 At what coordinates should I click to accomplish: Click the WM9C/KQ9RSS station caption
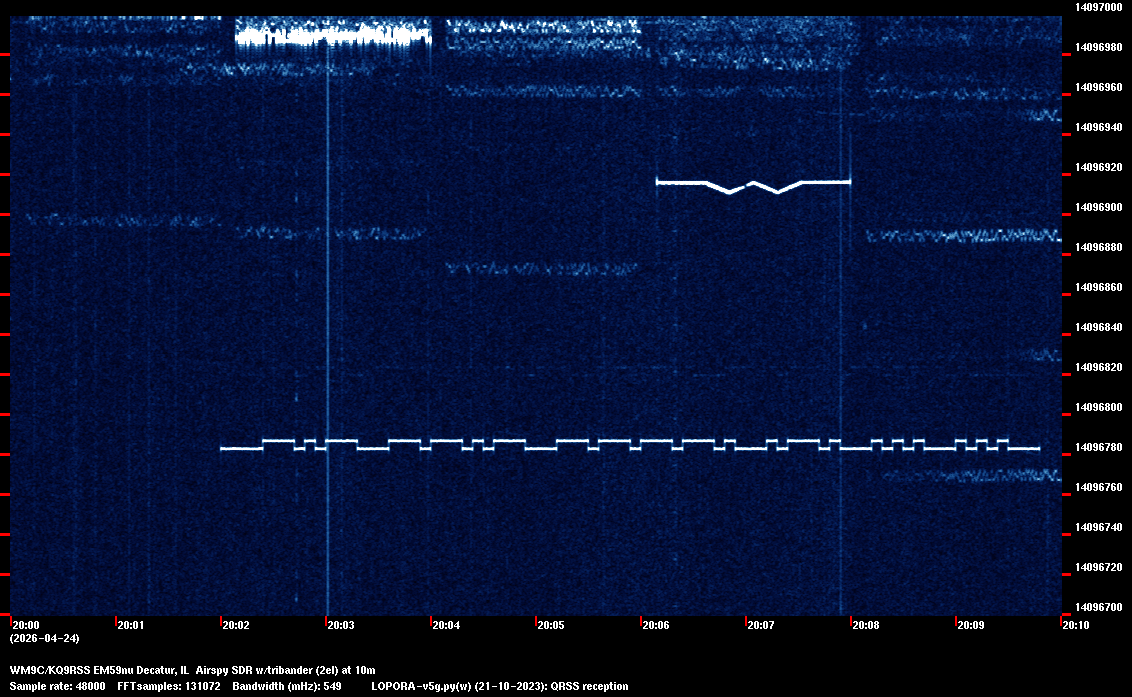pyautogui.click(x=192, y=669)
